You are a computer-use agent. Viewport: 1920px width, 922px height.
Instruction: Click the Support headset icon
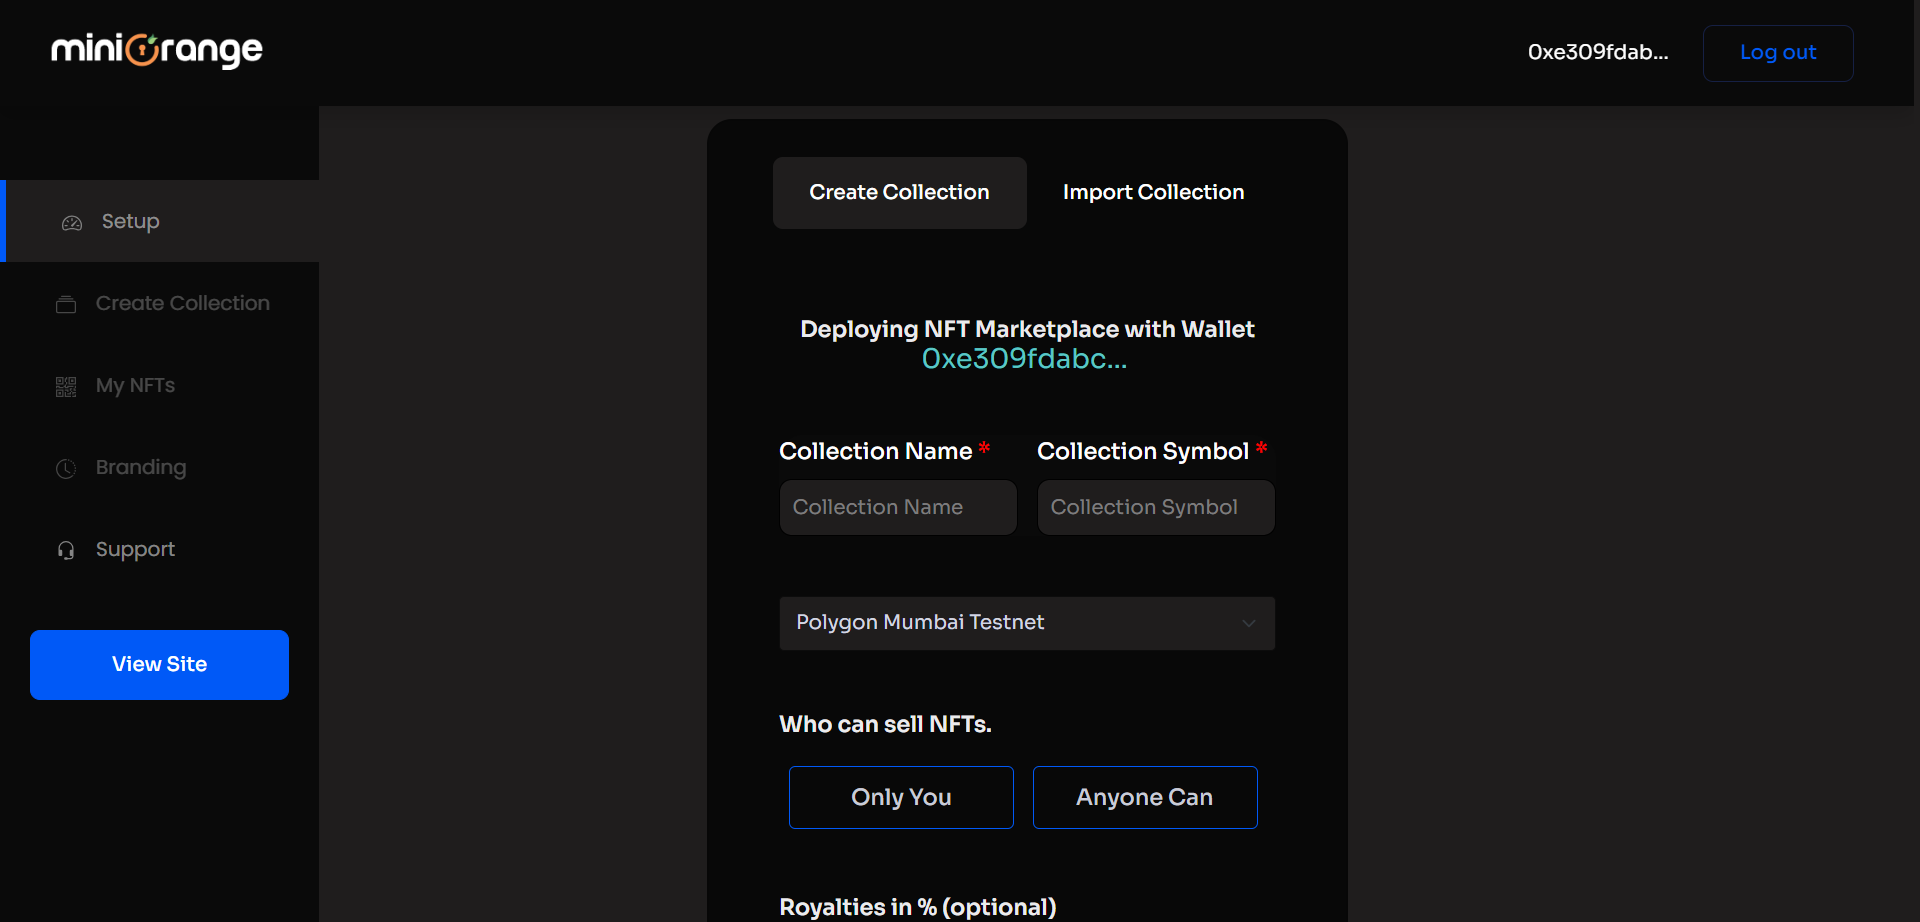click(66, 550)
